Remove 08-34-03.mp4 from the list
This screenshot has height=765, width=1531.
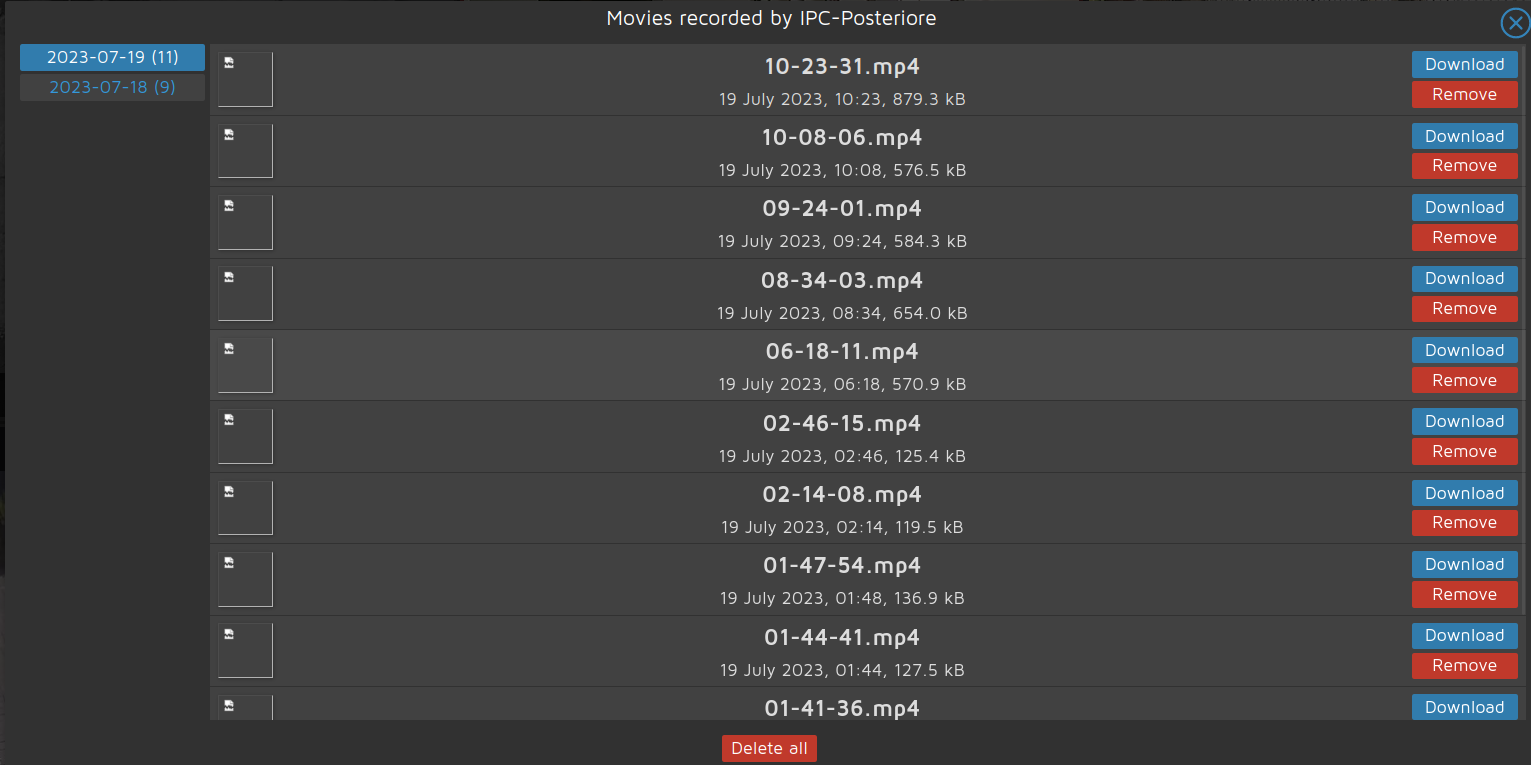point(1464,308)
